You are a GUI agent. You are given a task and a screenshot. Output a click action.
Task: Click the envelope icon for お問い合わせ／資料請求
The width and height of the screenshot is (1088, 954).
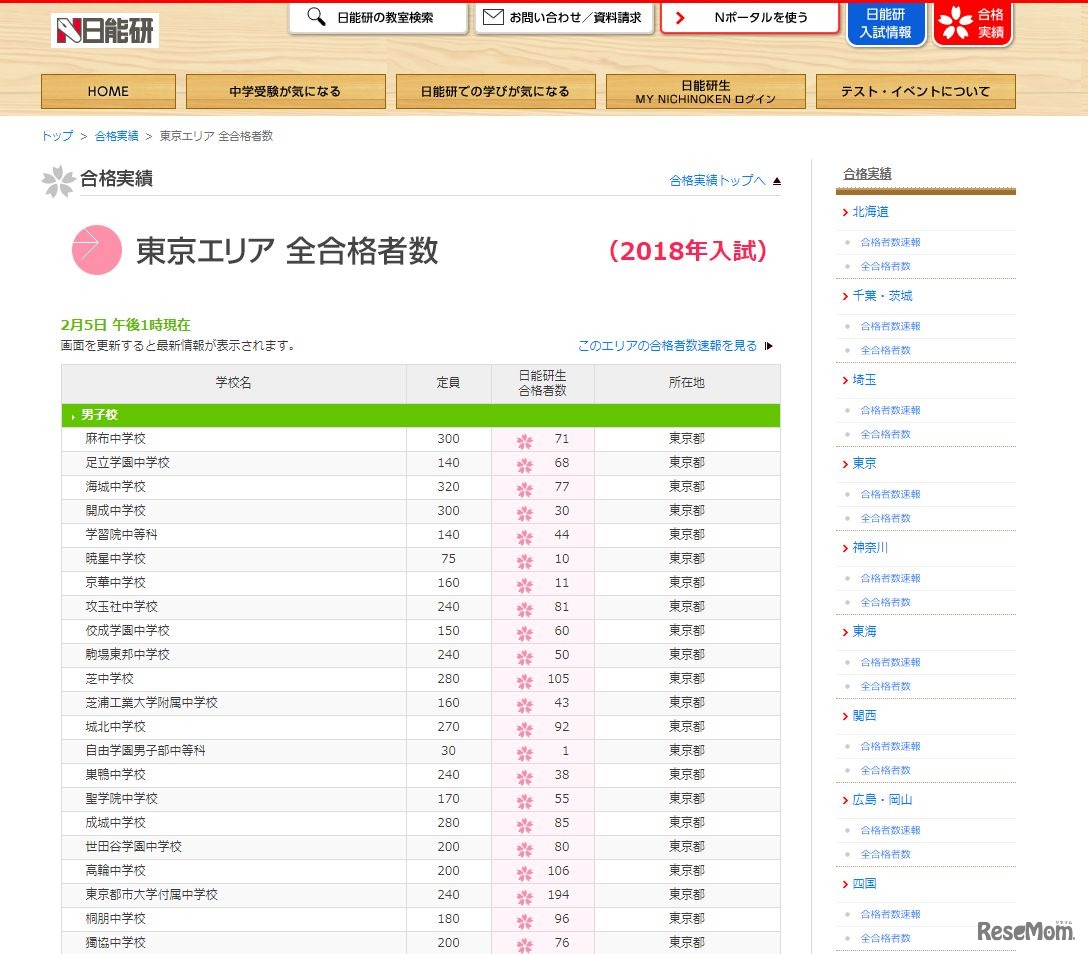495,16
